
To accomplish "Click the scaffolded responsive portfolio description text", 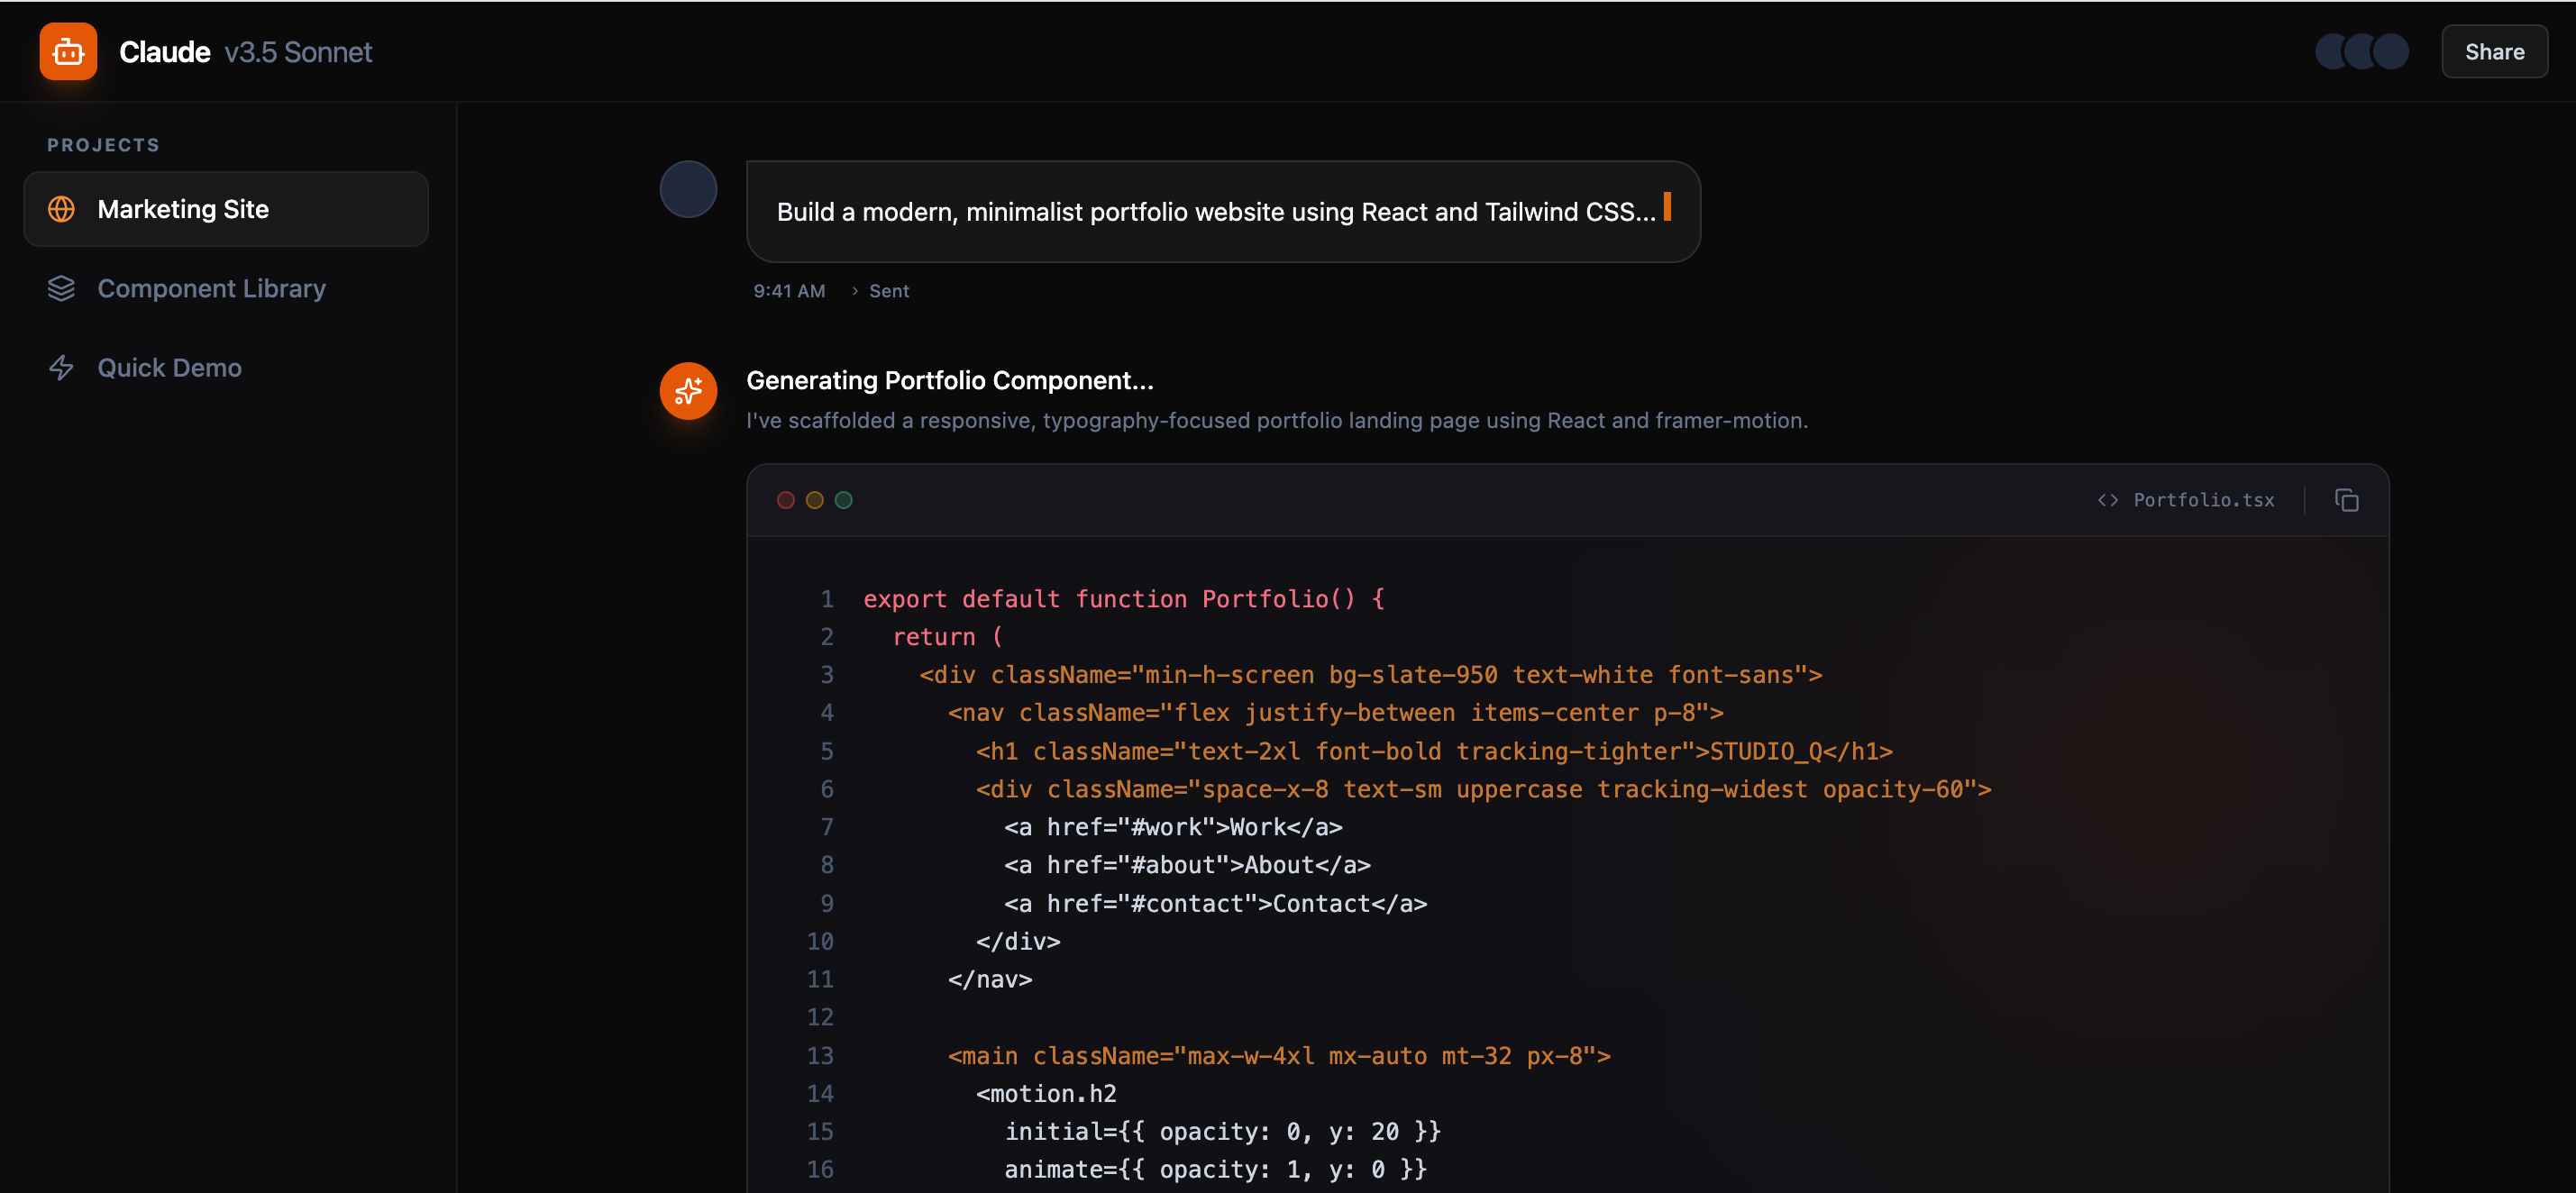I will (1276, 420).
